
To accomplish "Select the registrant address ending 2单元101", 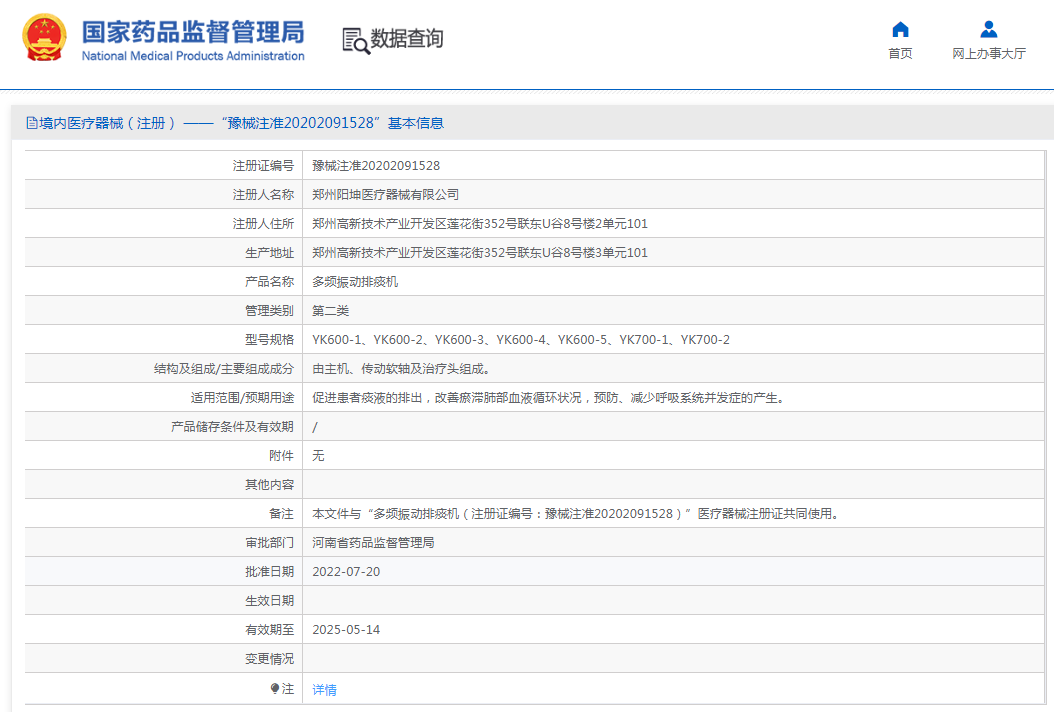I will pos(480,223).
